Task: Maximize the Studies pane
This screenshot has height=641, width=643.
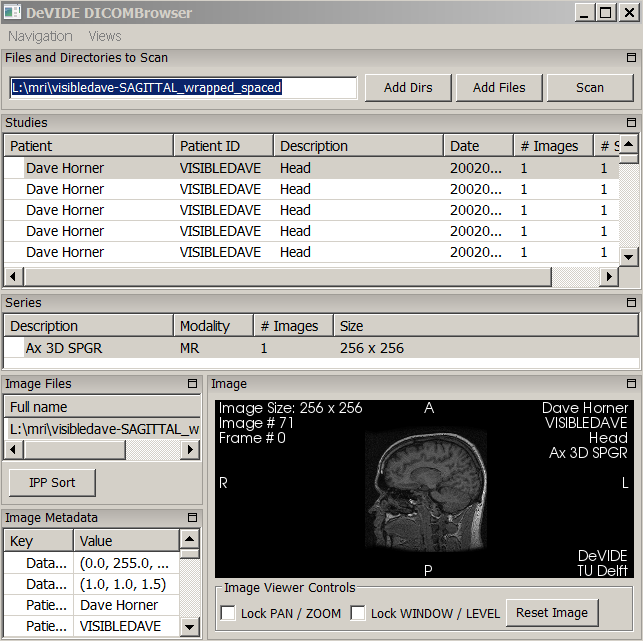Action: tap(631, 122)
